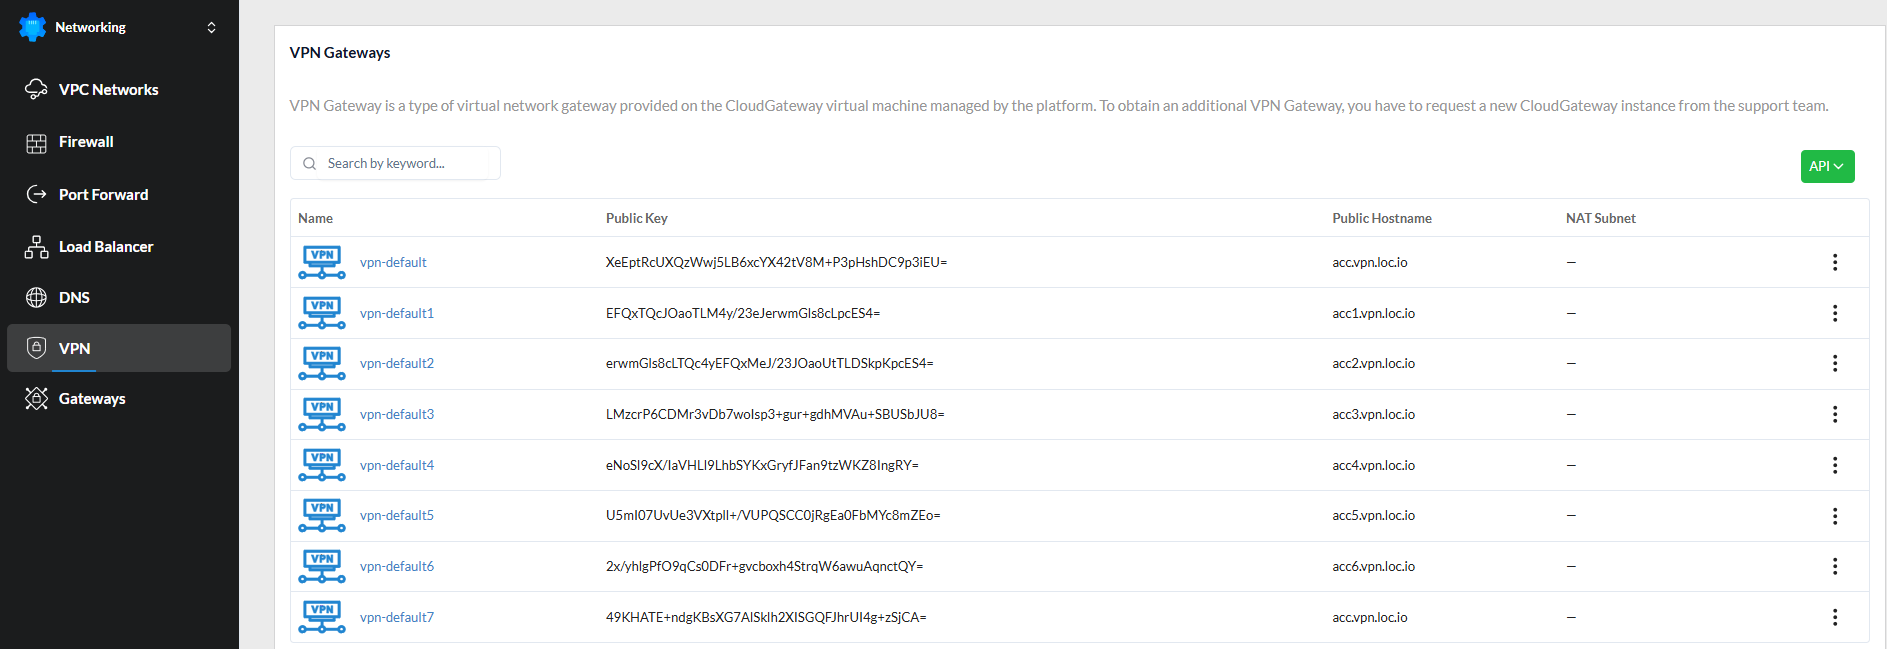Click the VPC Networks cloud icon
1887x649 pixels.
(x=36, y=89)
